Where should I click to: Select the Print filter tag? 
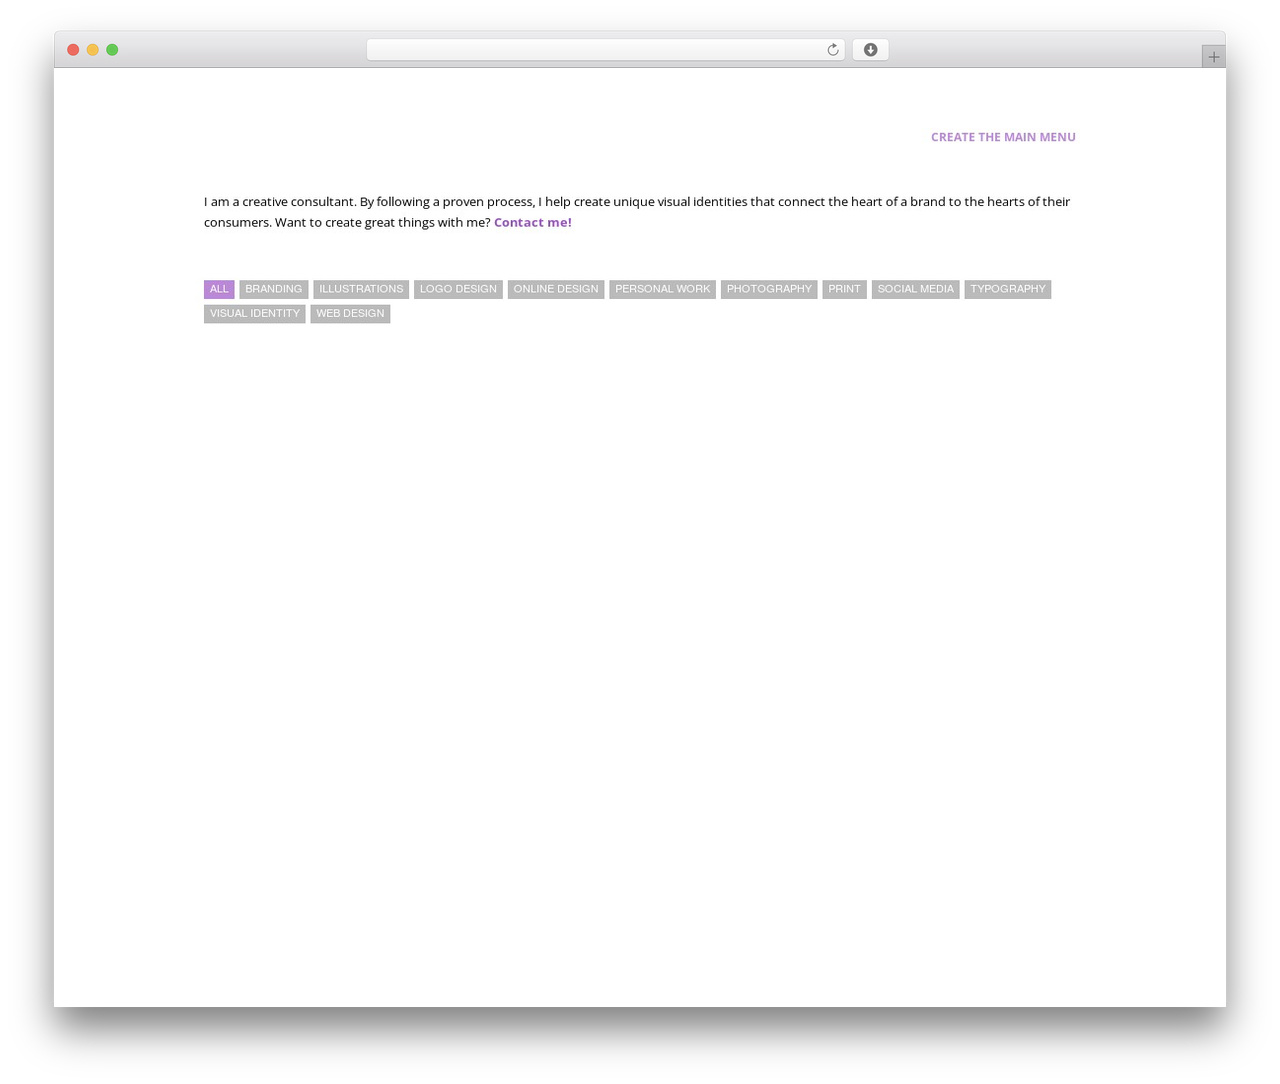pyautogui.click(x=844, y=289)
